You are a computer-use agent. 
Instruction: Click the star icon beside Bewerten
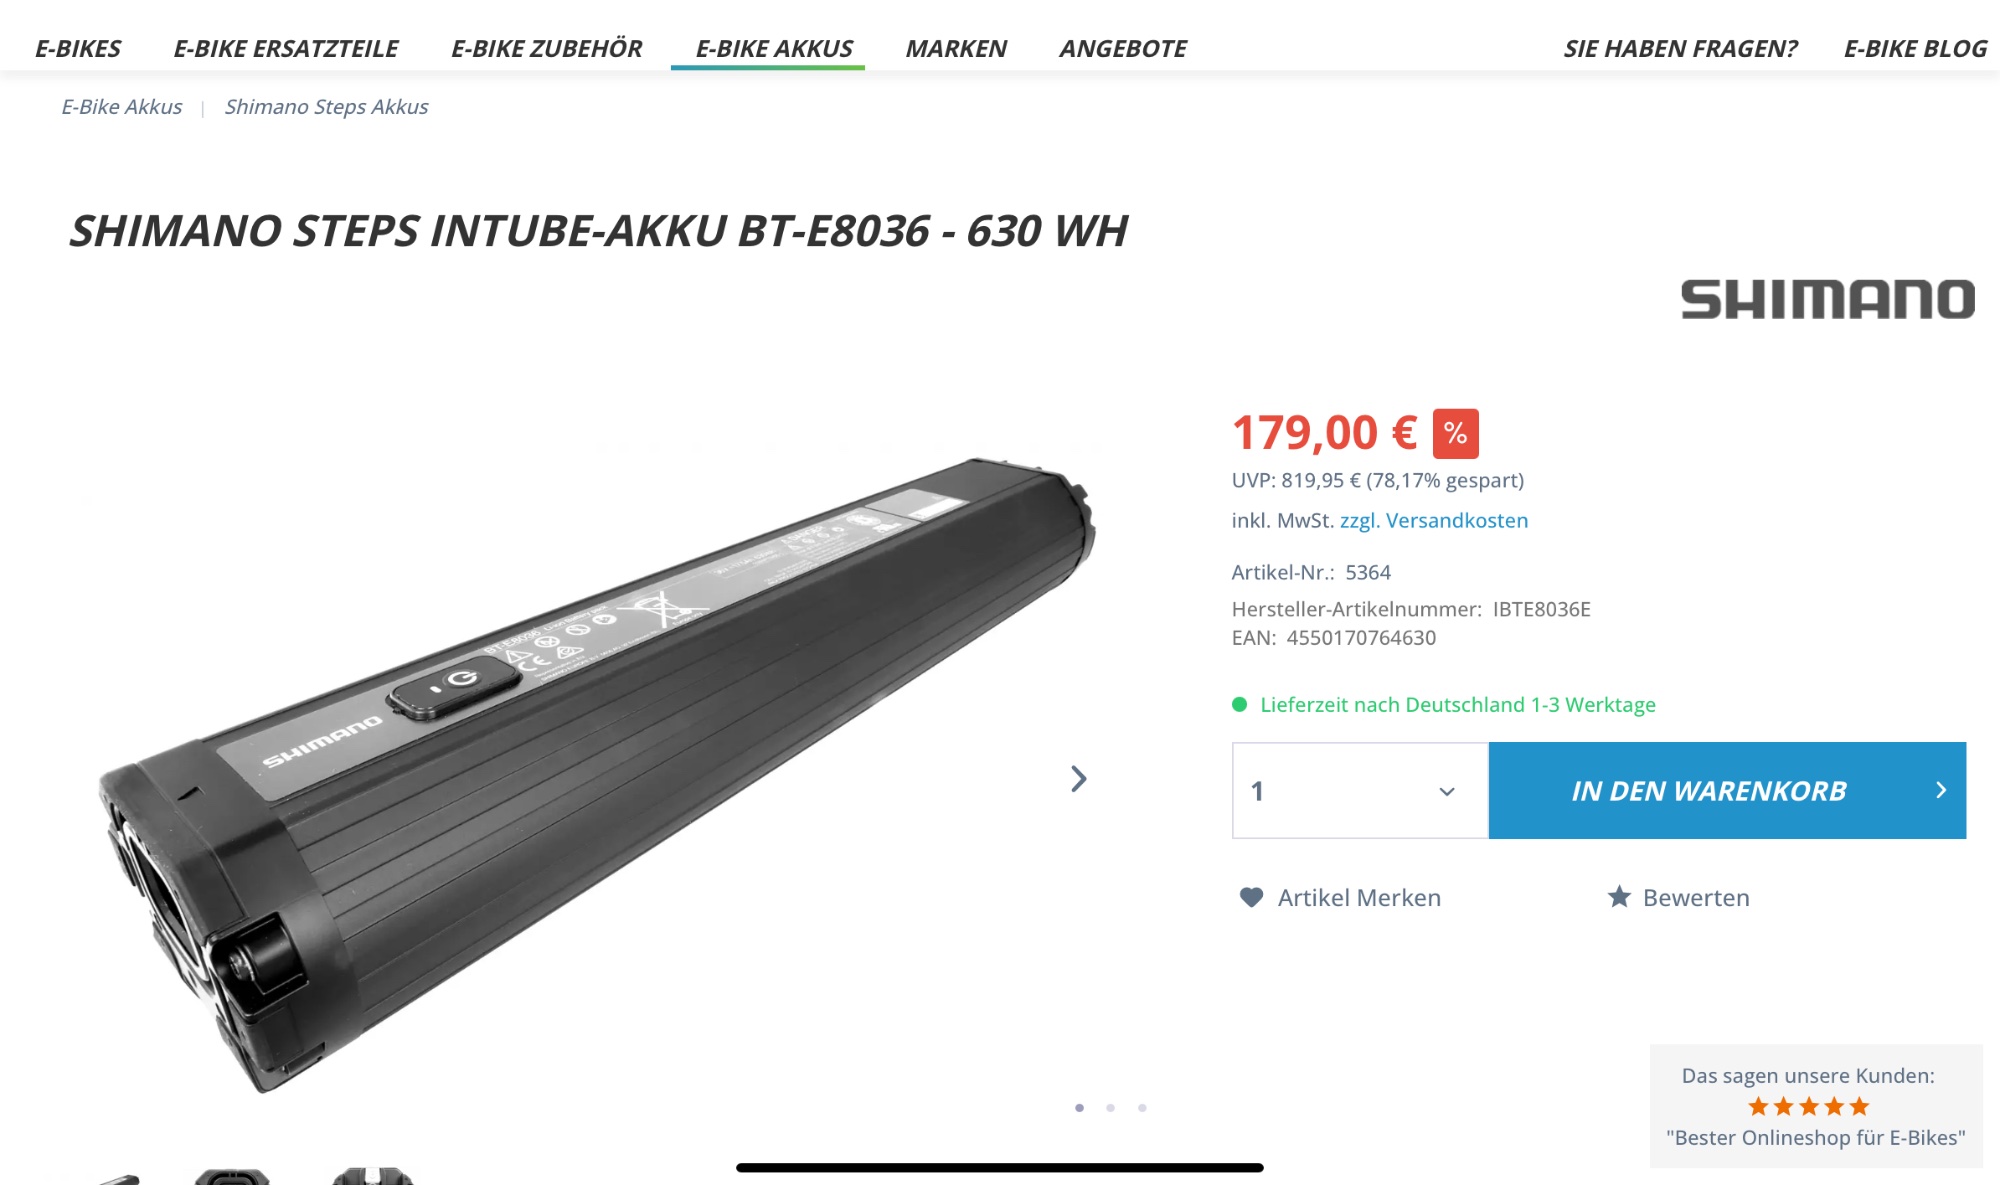[x=1619, y=896]
